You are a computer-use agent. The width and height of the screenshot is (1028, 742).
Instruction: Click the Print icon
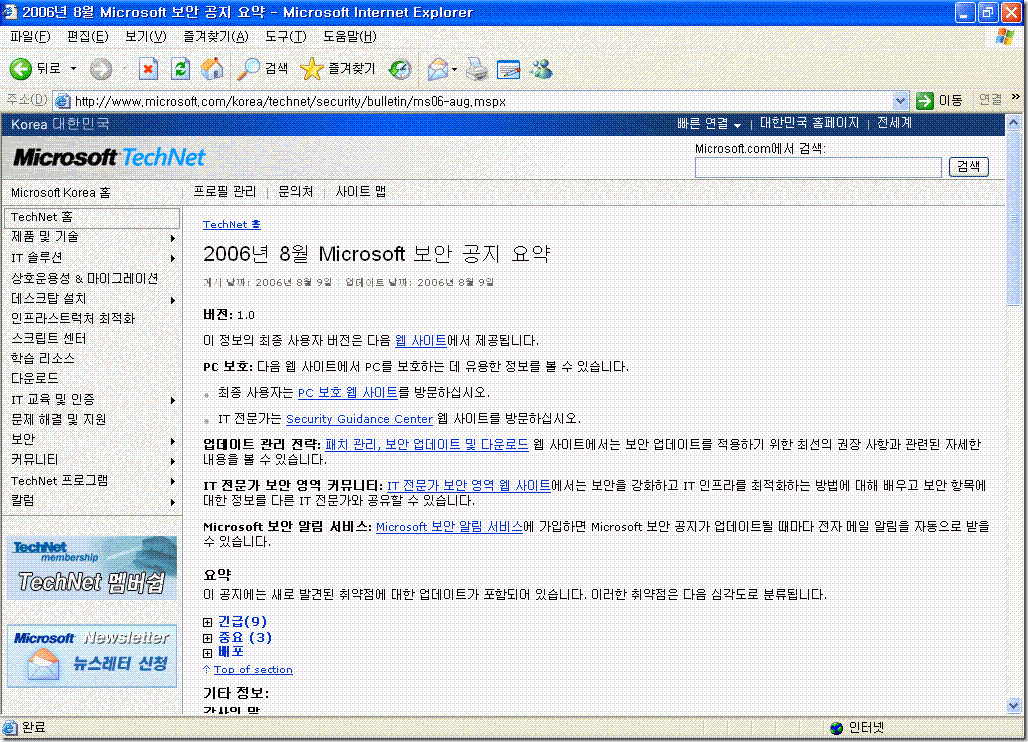(x=477, y=69)
